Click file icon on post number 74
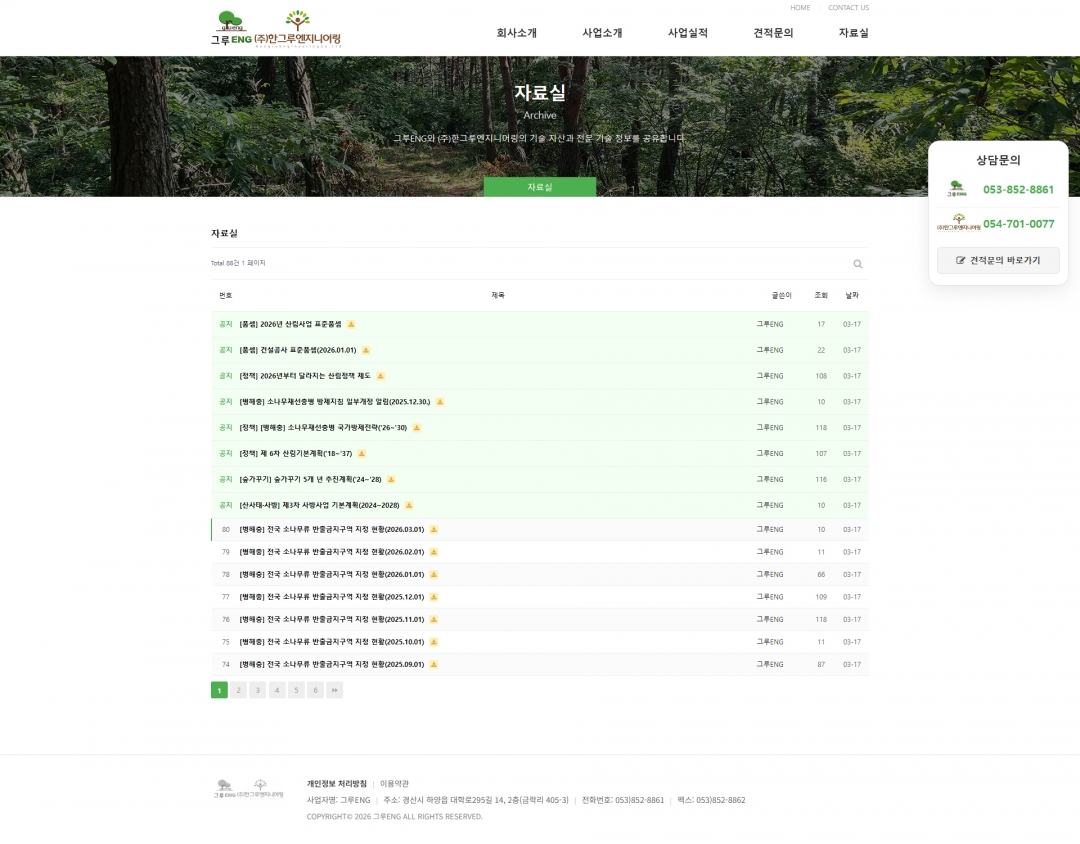 (x=434, y=664)
